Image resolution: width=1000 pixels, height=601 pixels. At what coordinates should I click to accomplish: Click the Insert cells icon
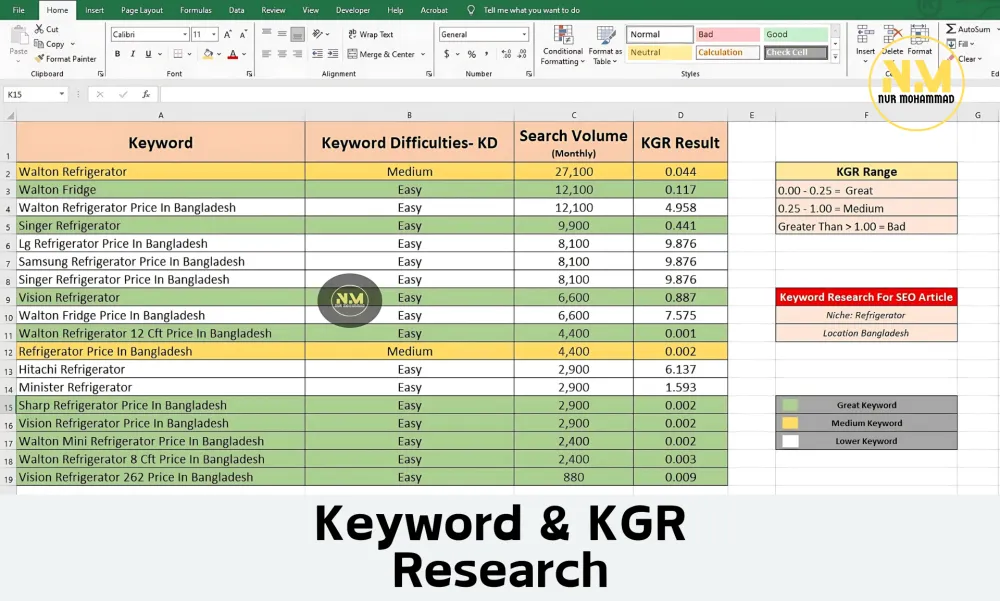coord(865,35)
